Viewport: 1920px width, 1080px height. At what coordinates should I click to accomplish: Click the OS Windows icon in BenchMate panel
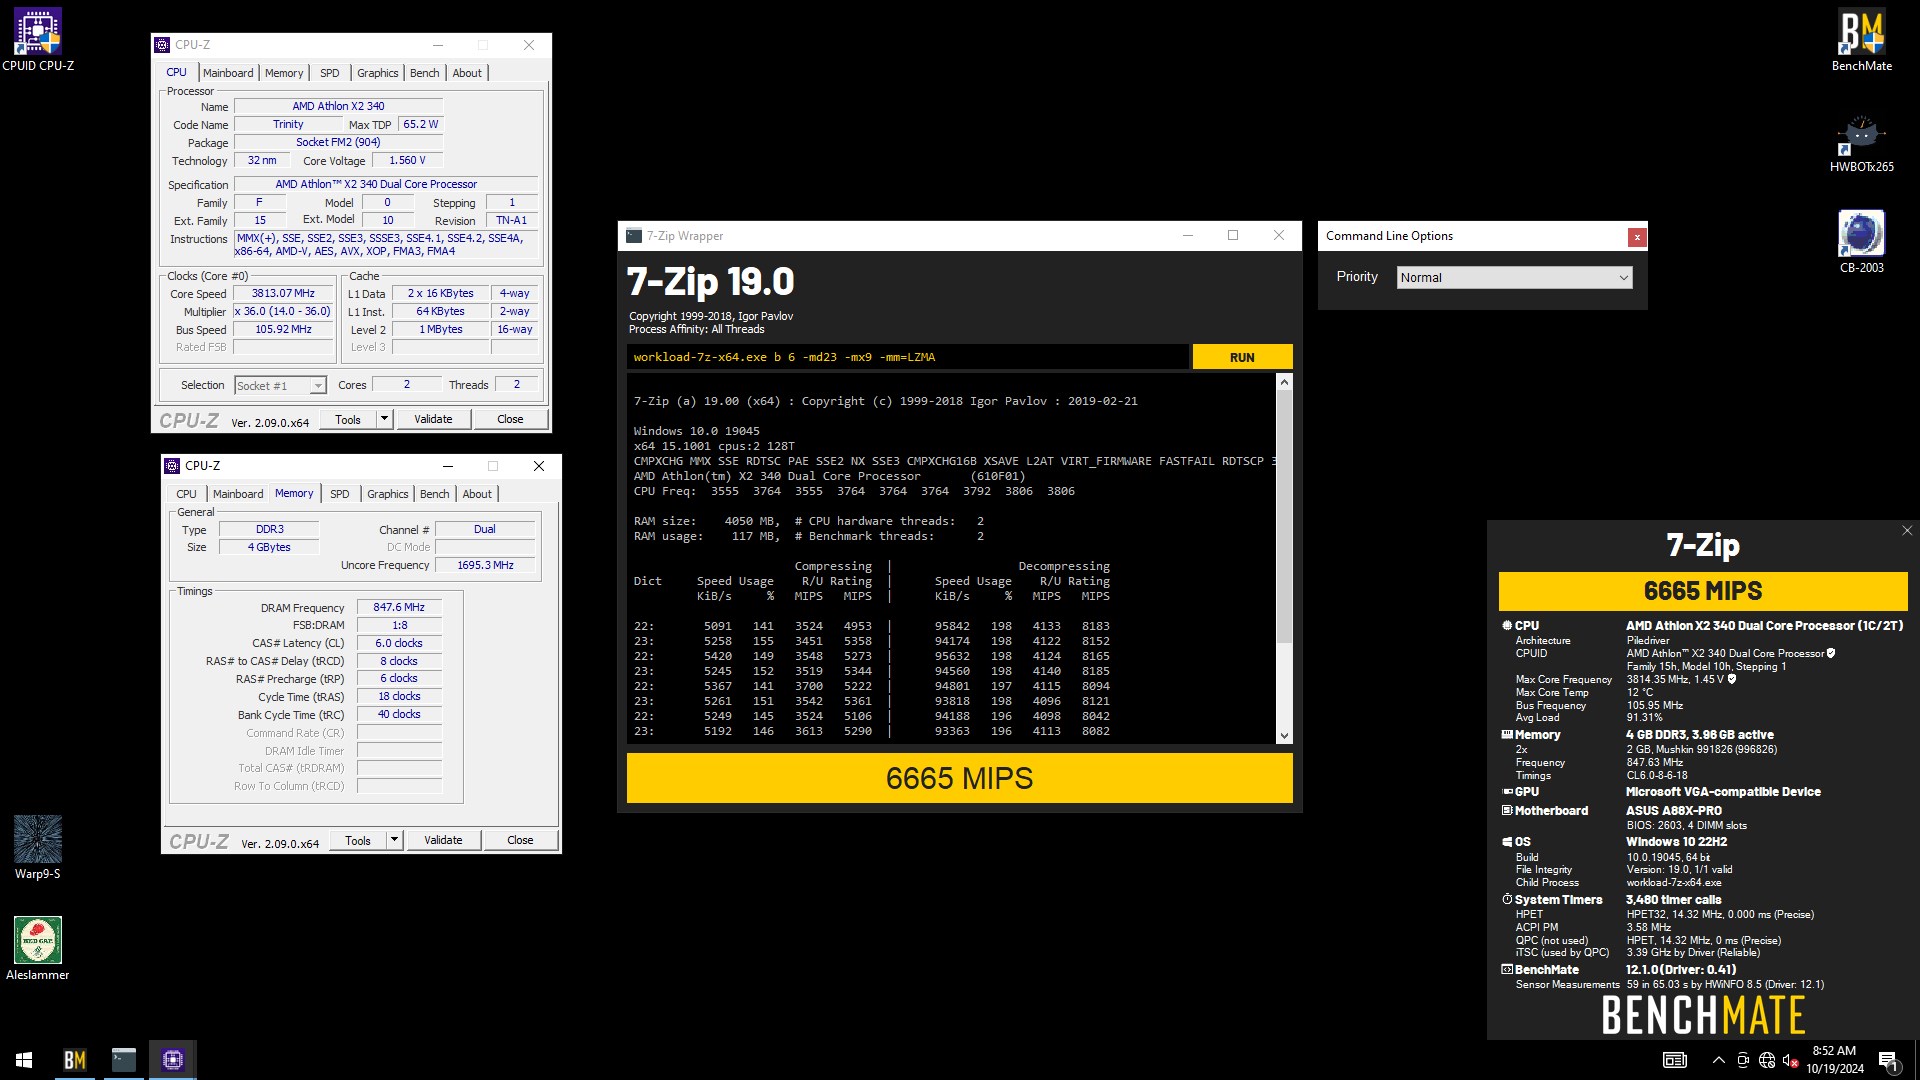[1507, 842]
